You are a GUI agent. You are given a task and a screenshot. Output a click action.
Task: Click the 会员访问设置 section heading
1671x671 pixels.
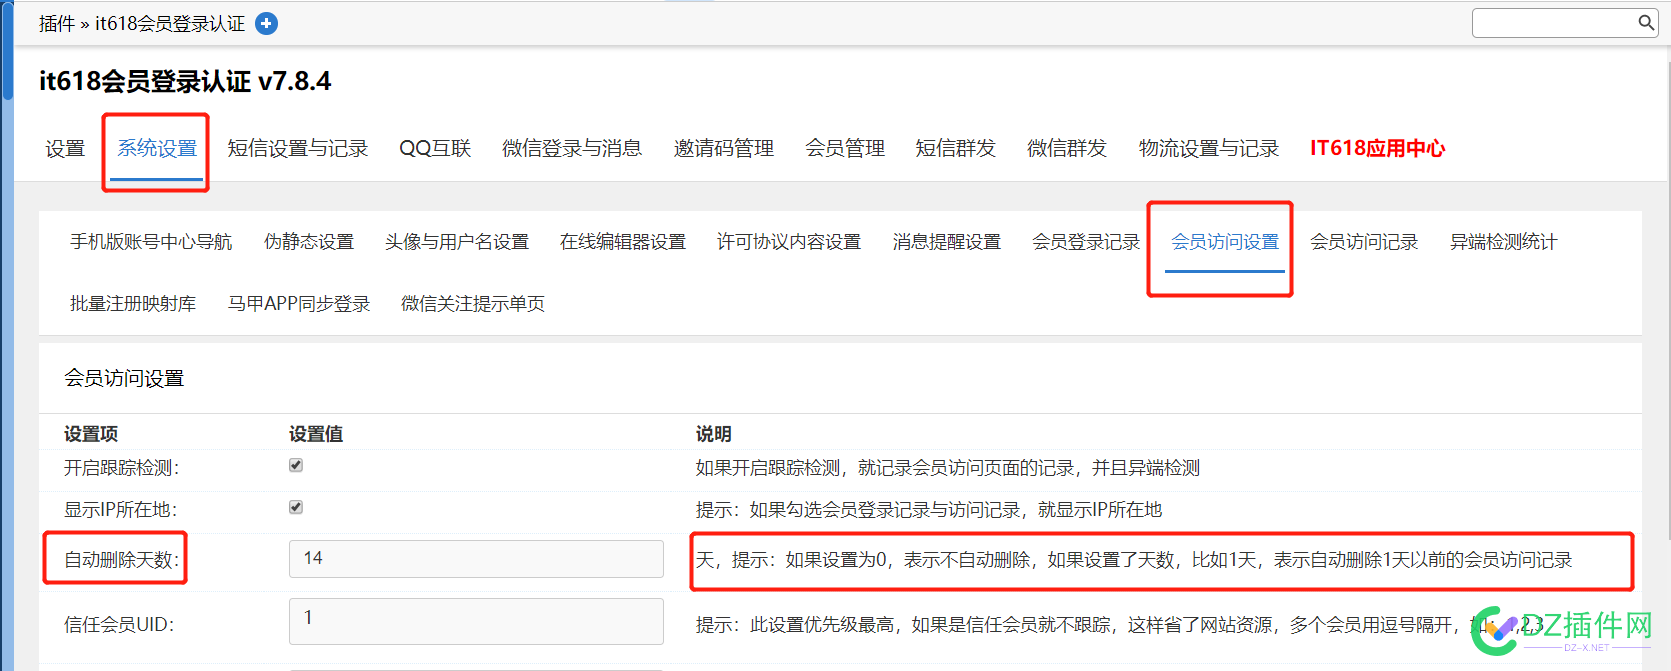tap(124, 379)
